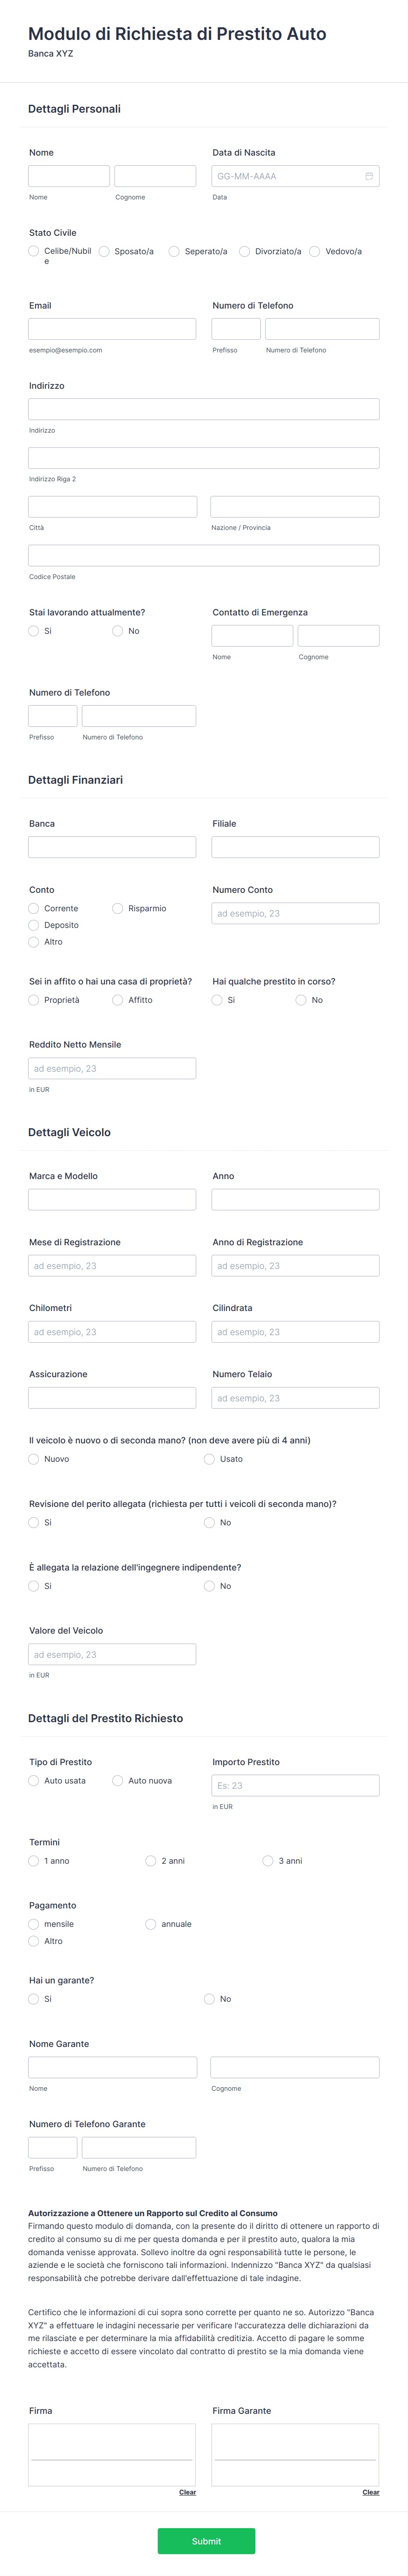Select "Si" for independent engineer report
Viewport: 408px width, 2576px height.
[31, 1586]
